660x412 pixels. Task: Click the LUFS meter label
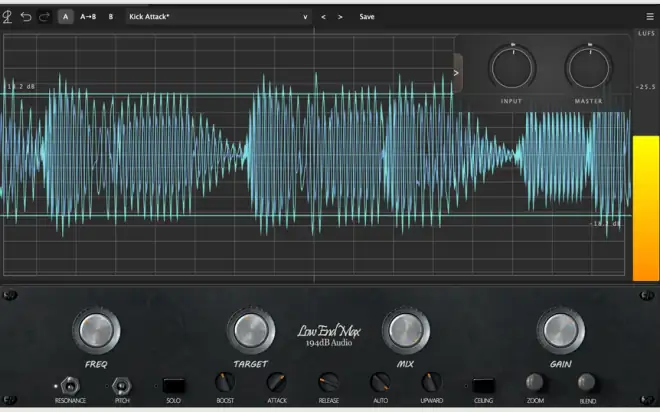[646, 33]
